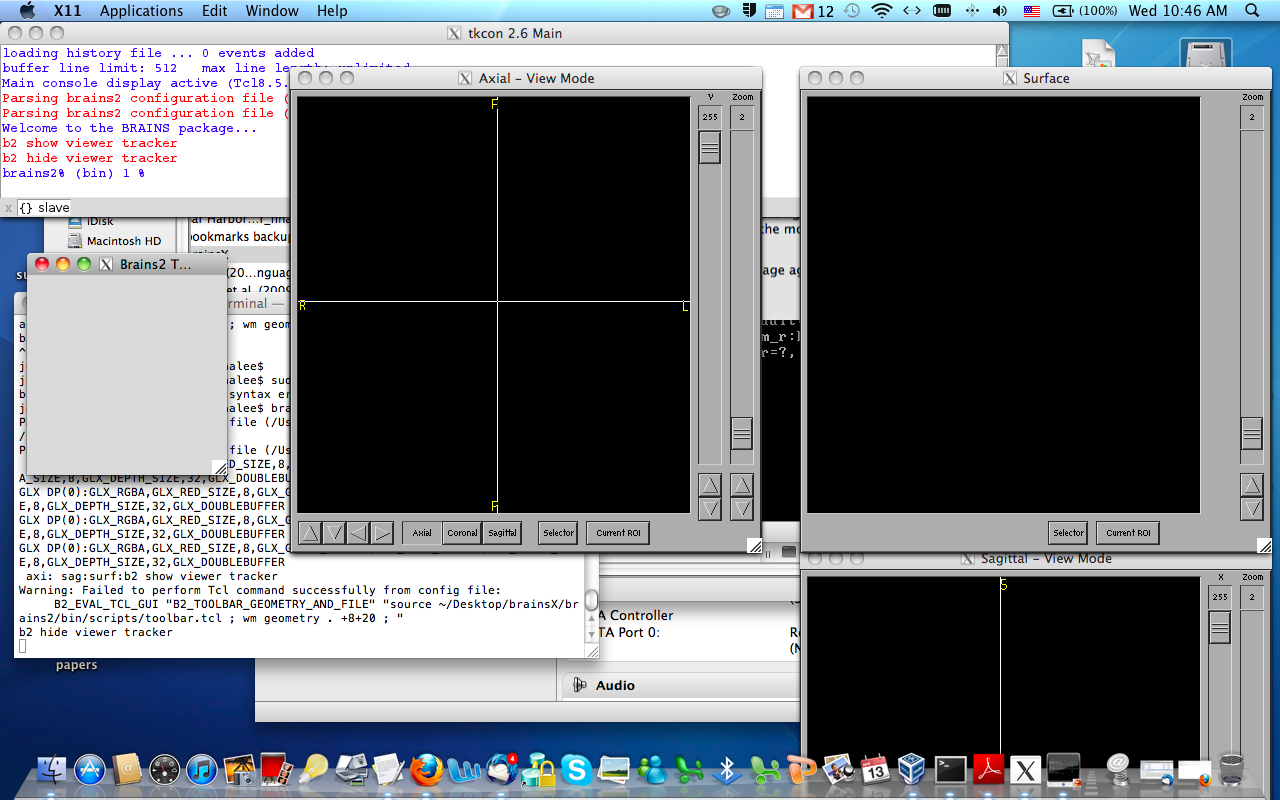The image size is (1280, 800).
Task: Increase Axial zoom with the up stepper
Action: pyautogui.click(x=741, y=485)
